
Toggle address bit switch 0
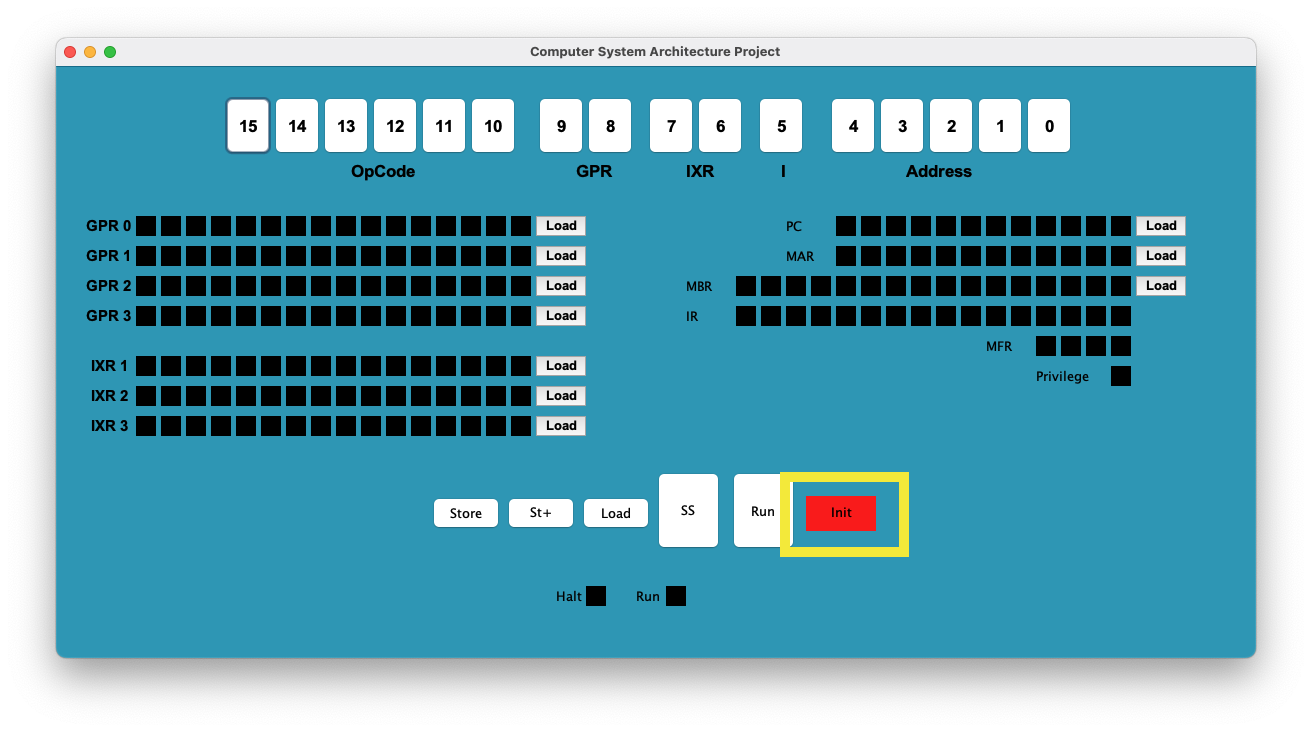[x=1049, y=126]
